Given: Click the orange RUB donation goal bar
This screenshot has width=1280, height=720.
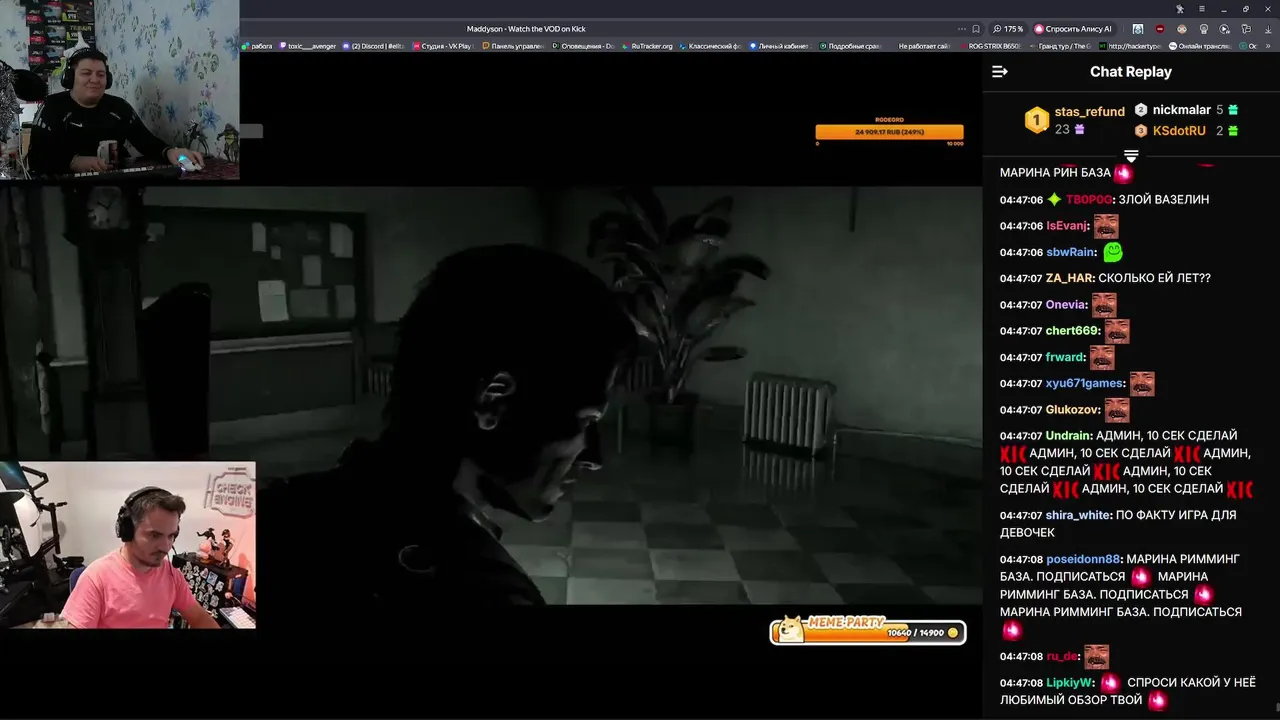Looking at the screenshot, I should [x=889, y=132].
